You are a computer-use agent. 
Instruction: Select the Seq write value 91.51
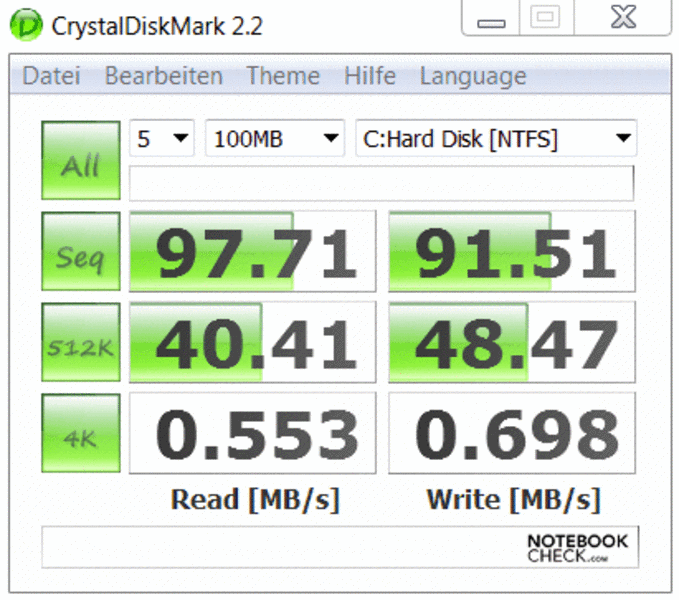coord(512,251)
